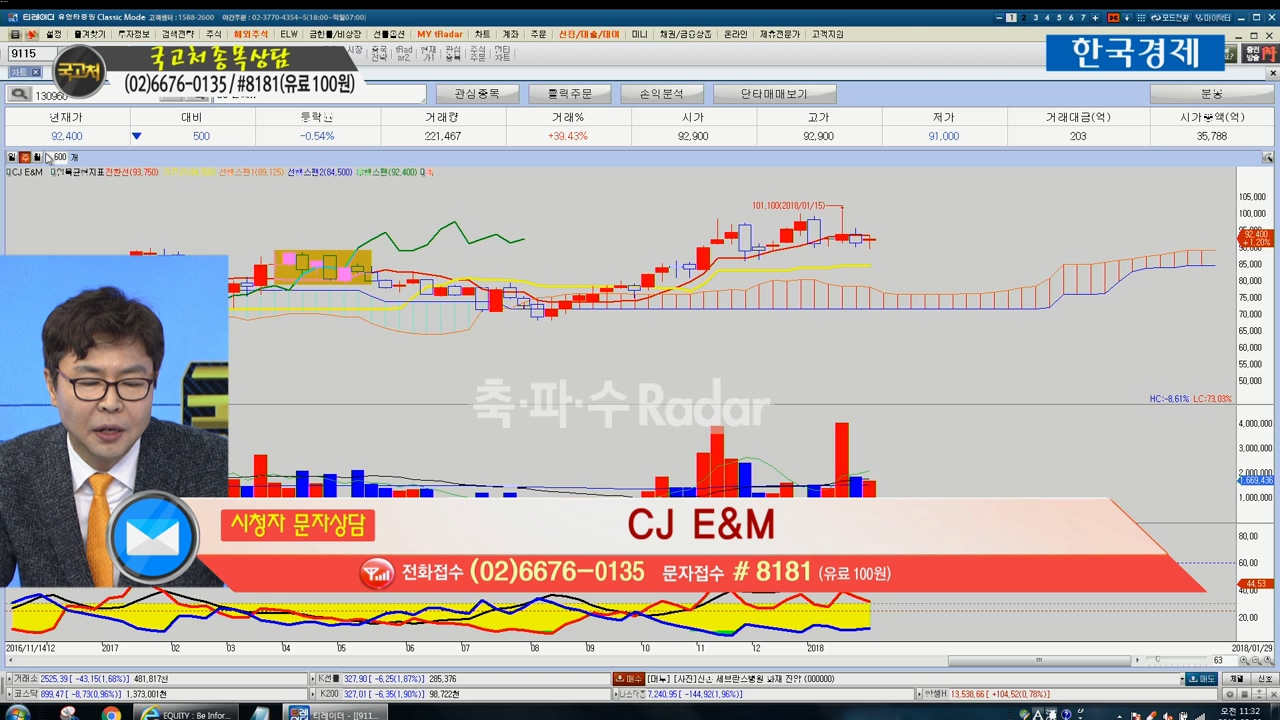The width and height of the screenshot is (1280, 720).
Task: Open Chrome from the Windows taskbar
Action: [x=110, y=714]
